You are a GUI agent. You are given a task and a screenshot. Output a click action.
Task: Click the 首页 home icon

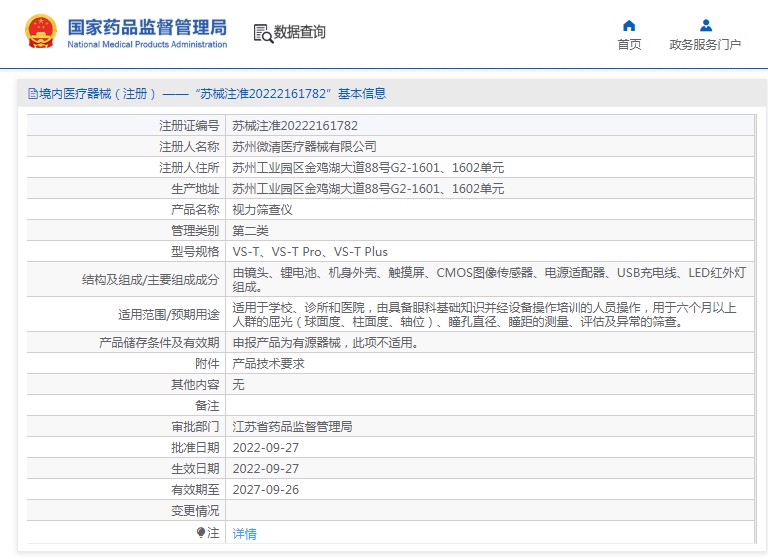(x=629, y=25)
